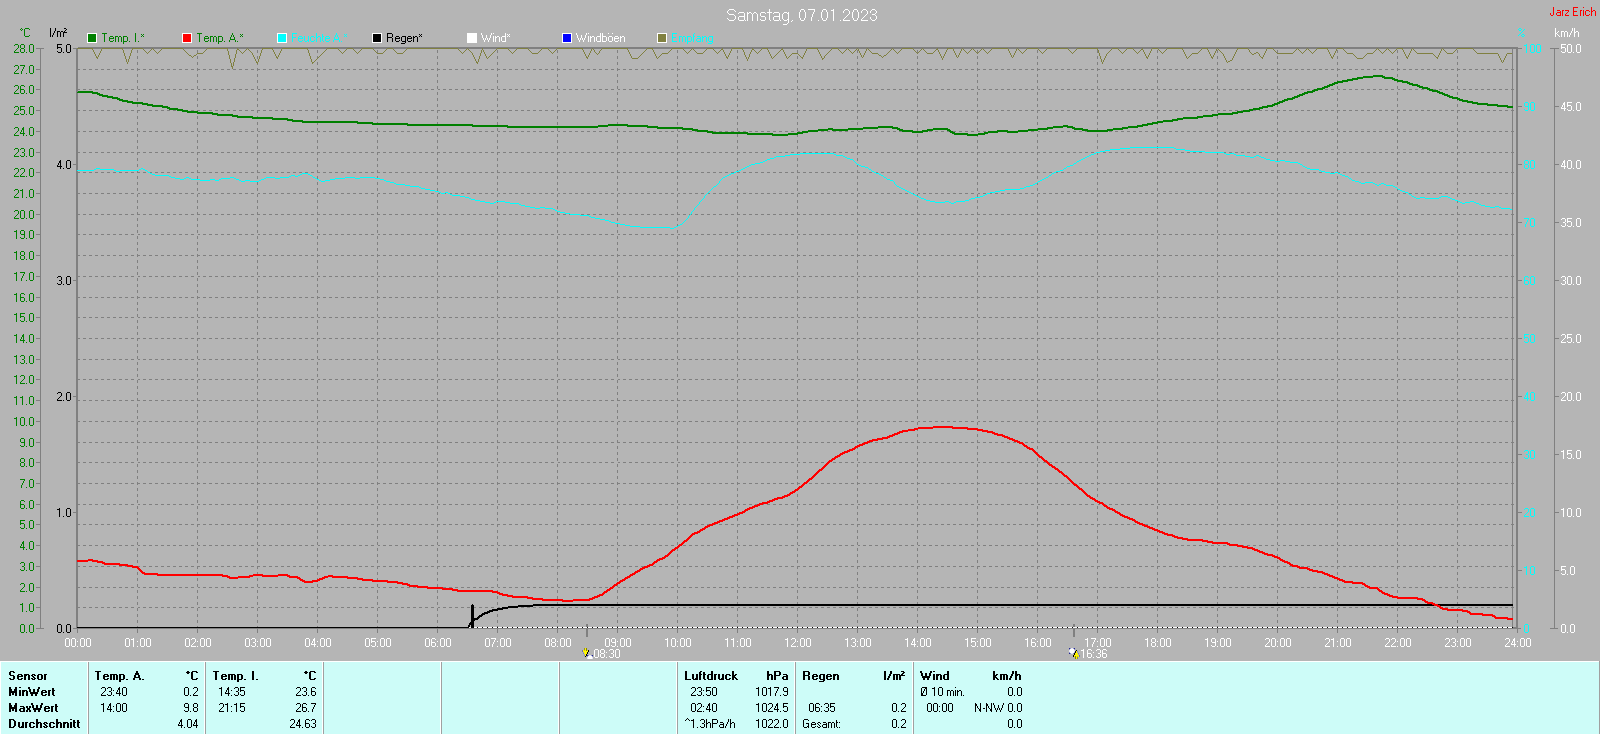
Task: Click the red Temp. A. legend square
Action: click(x=187, y=38)
